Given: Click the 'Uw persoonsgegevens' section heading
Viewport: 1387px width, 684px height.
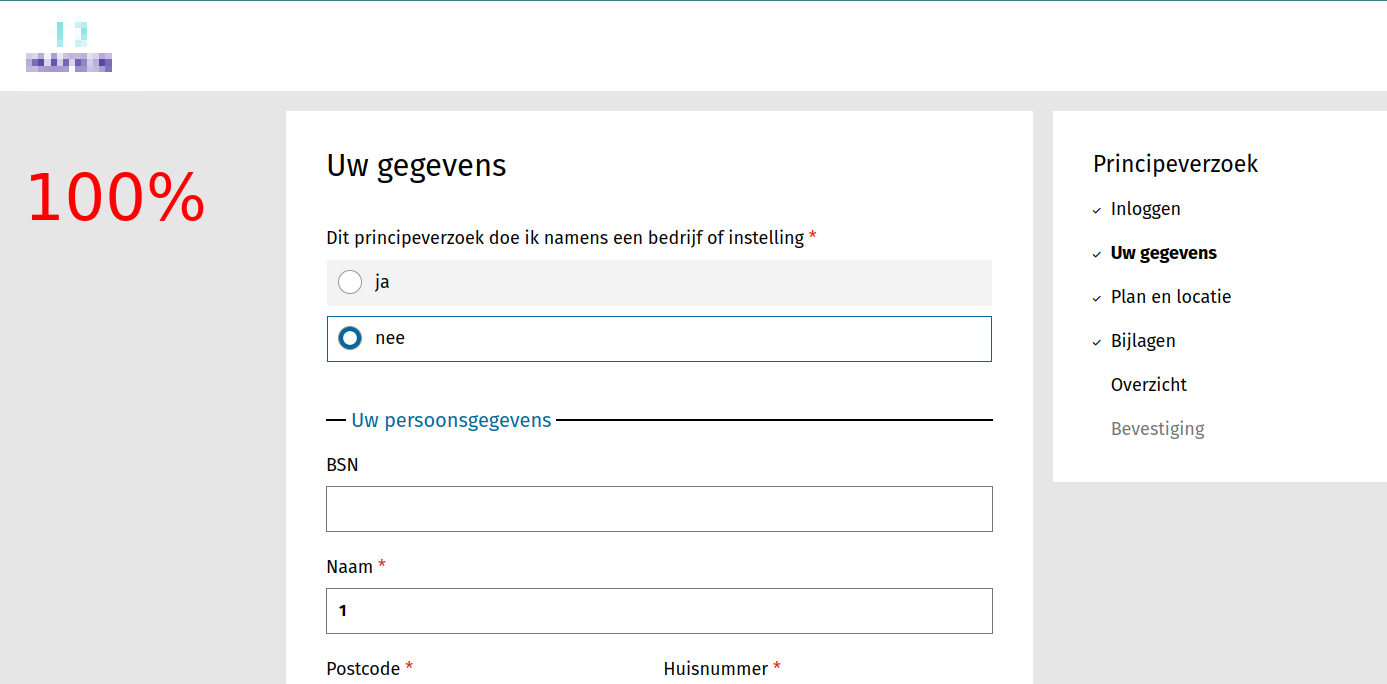Looking at the screenshot, I should coord(451,420).
